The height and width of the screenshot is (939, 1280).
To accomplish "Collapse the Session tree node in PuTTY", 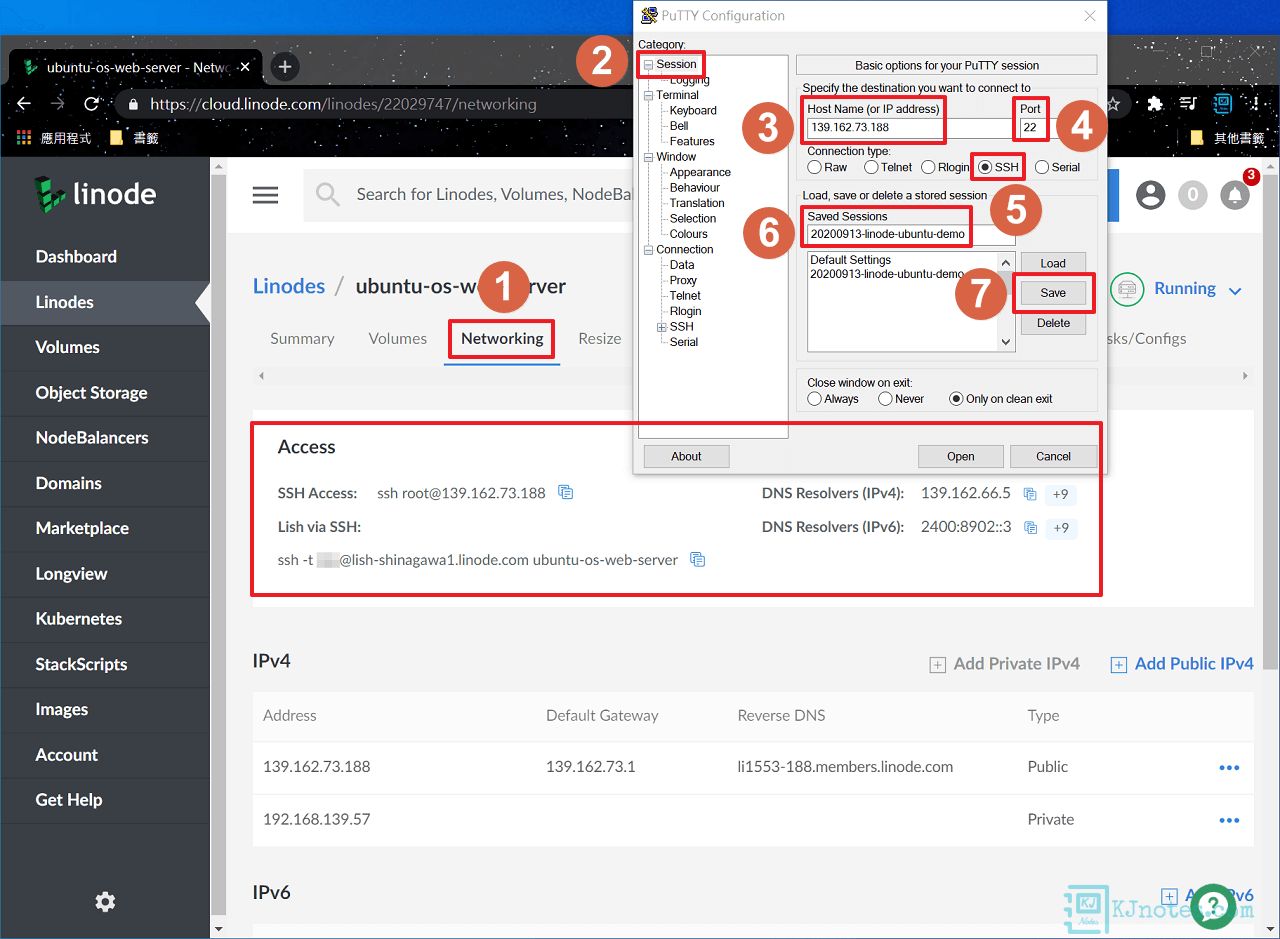I will [x=647, y=65].
